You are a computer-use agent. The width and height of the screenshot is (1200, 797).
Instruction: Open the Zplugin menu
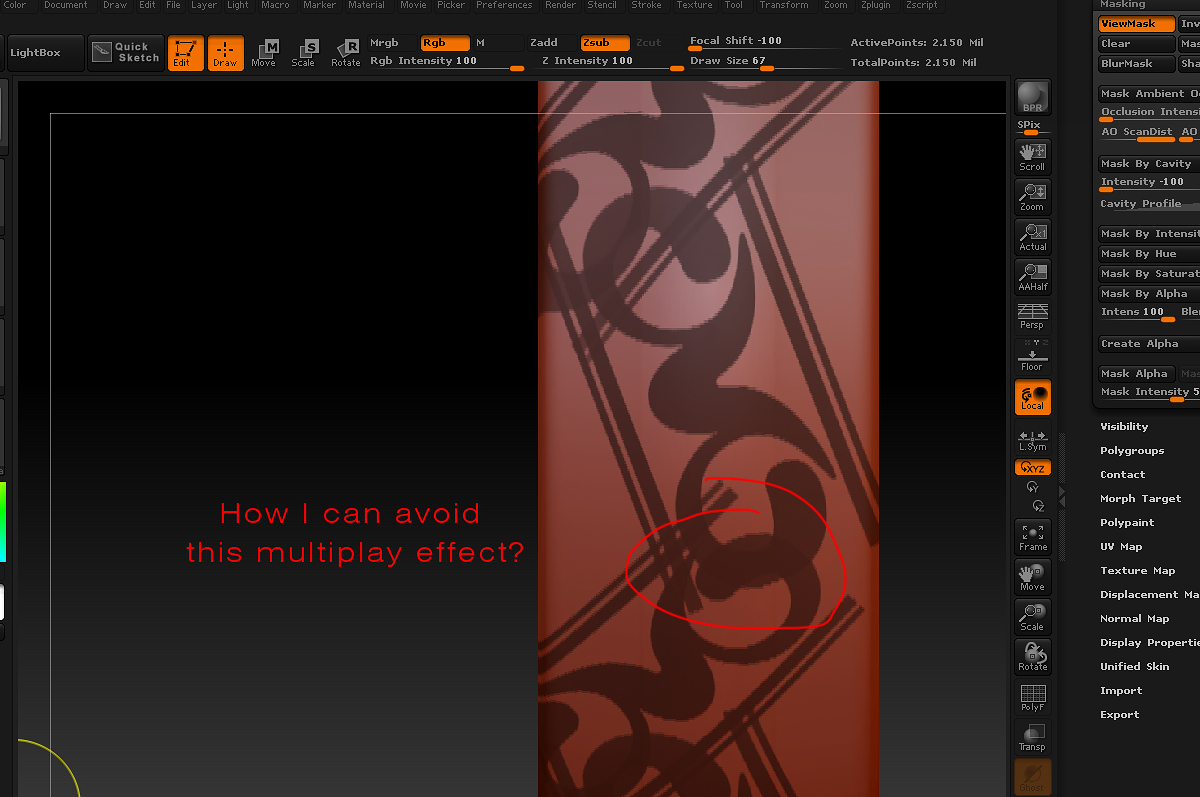point(875,5)
